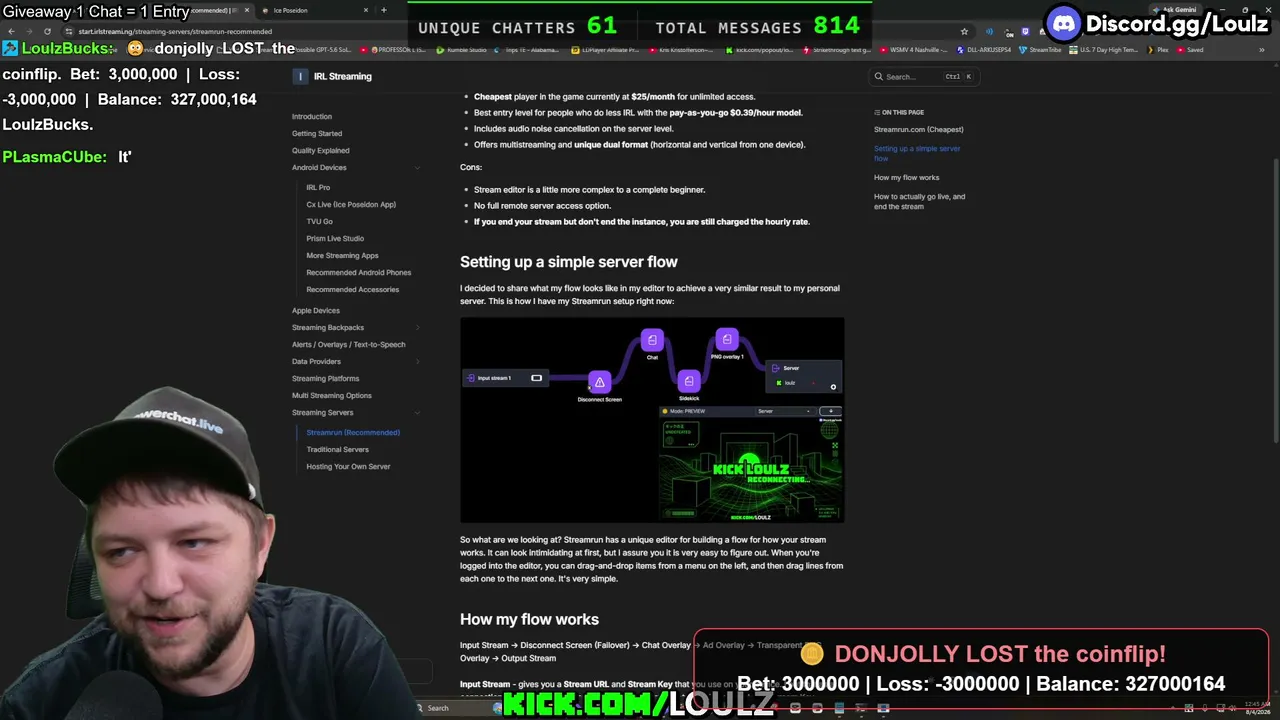Open Streaming Platforms in the sidebar

325,379
